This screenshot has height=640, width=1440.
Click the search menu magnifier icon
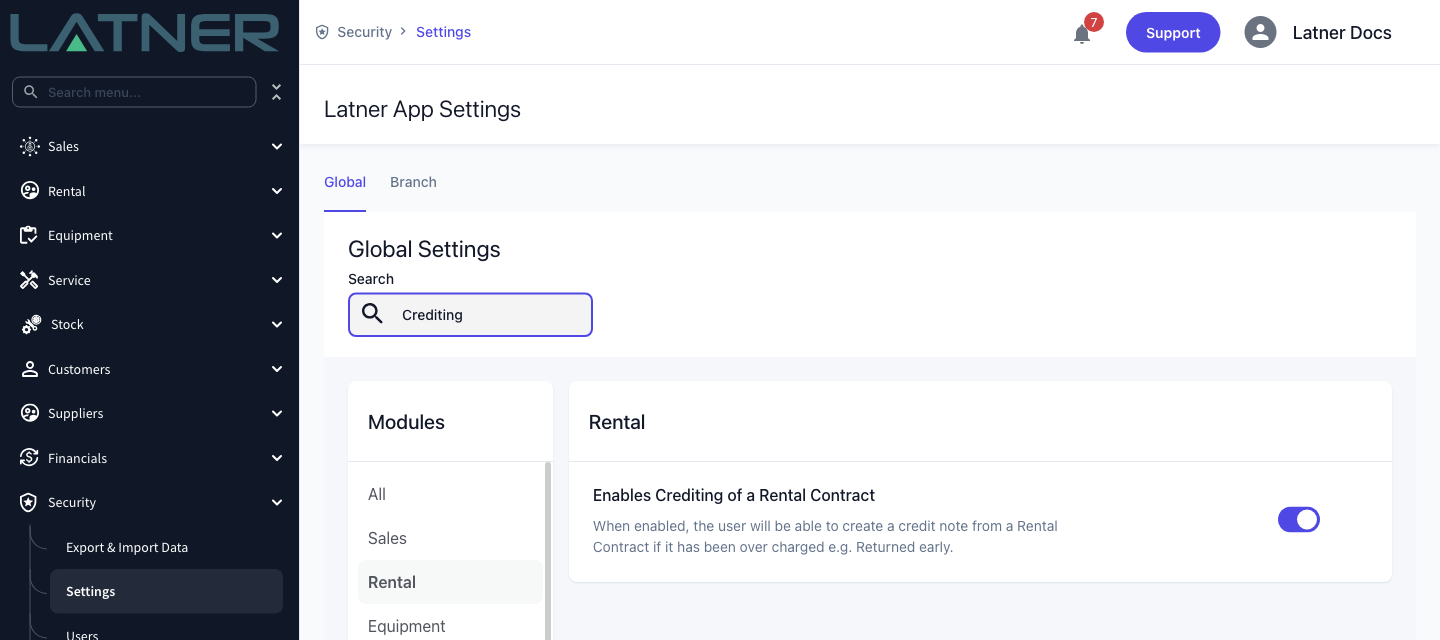click(31, 92)
